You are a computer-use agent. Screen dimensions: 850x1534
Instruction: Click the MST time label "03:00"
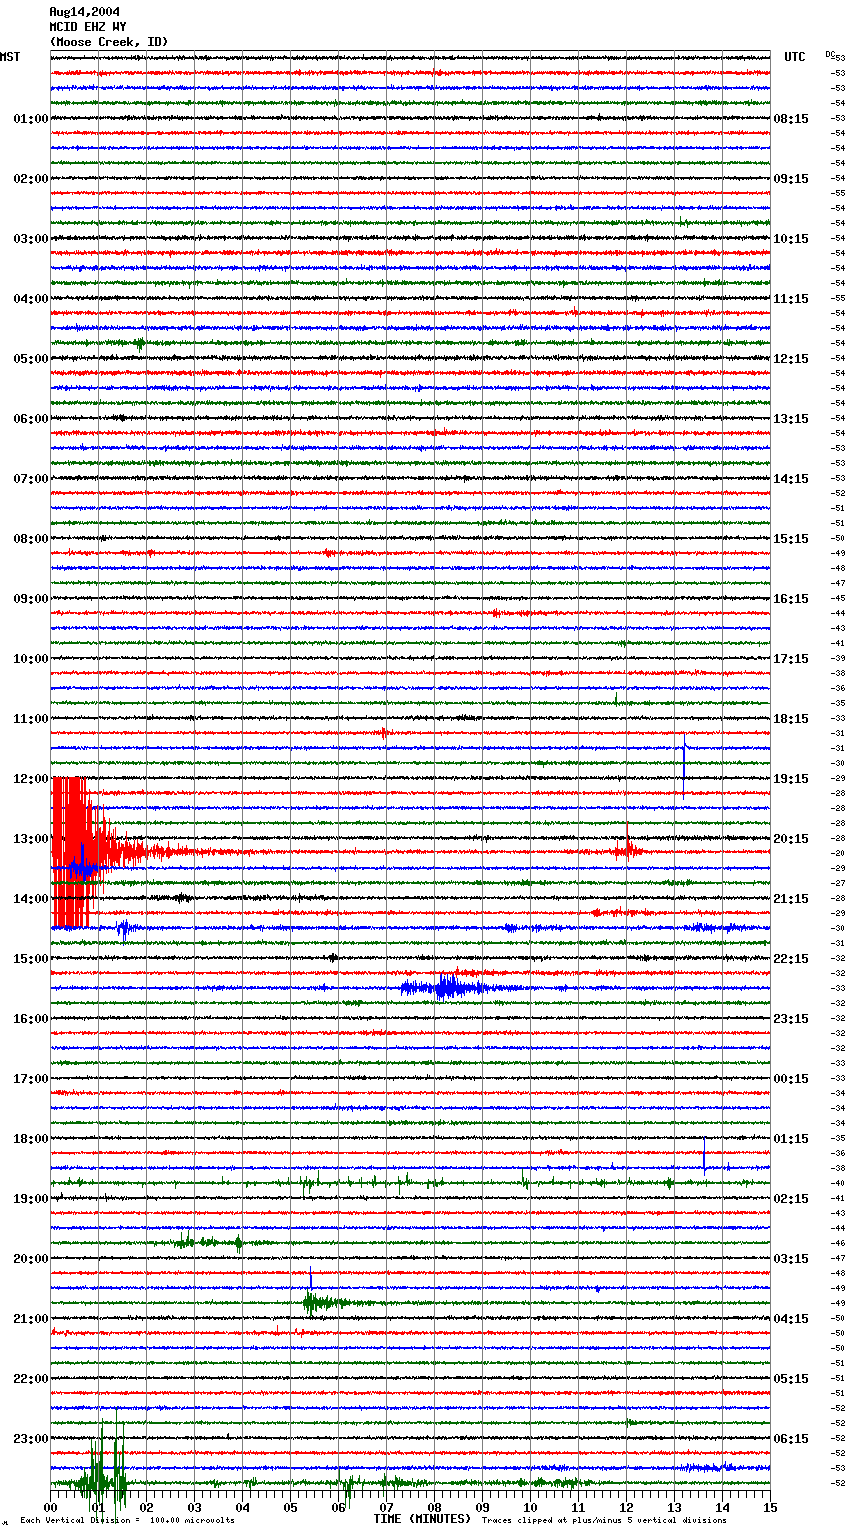31,239
